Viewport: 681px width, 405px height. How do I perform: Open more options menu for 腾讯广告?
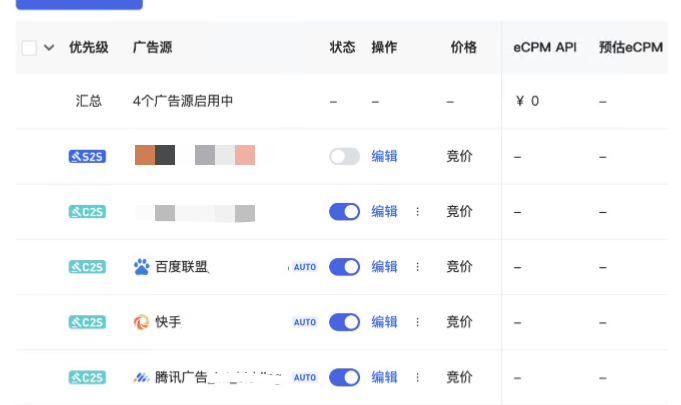point(417,377)
